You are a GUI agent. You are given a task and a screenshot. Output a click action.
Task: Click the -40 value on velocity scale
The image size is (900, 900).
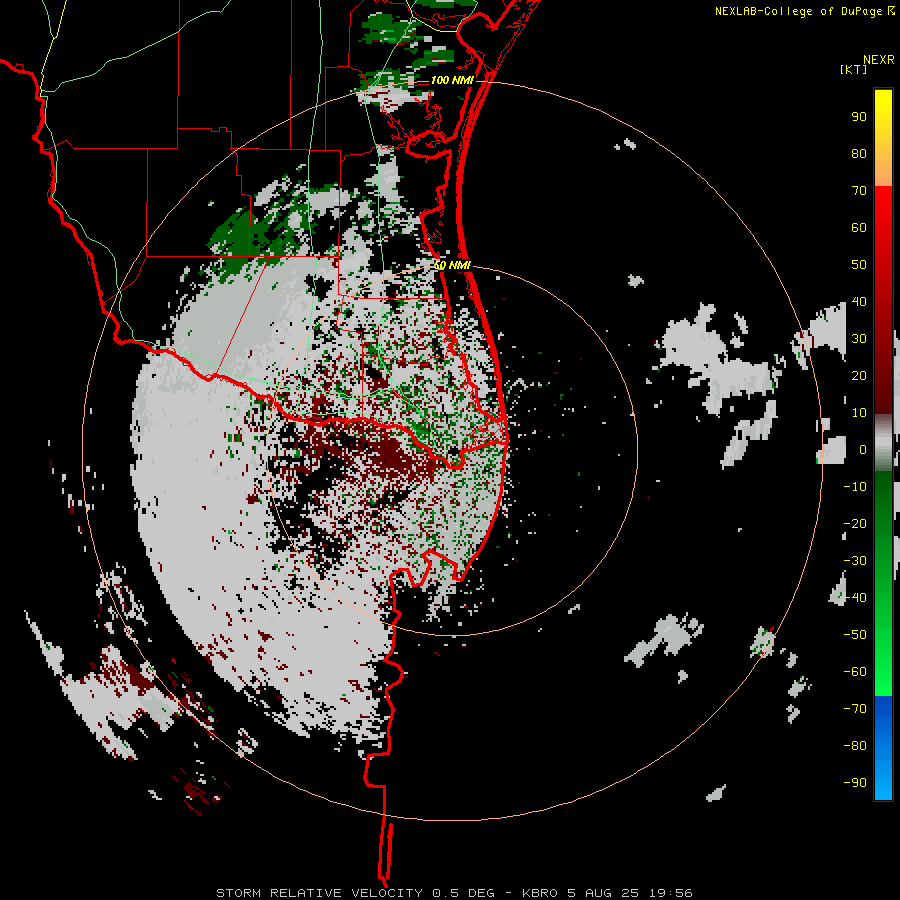pyautogui.click(x=855, y=598)
